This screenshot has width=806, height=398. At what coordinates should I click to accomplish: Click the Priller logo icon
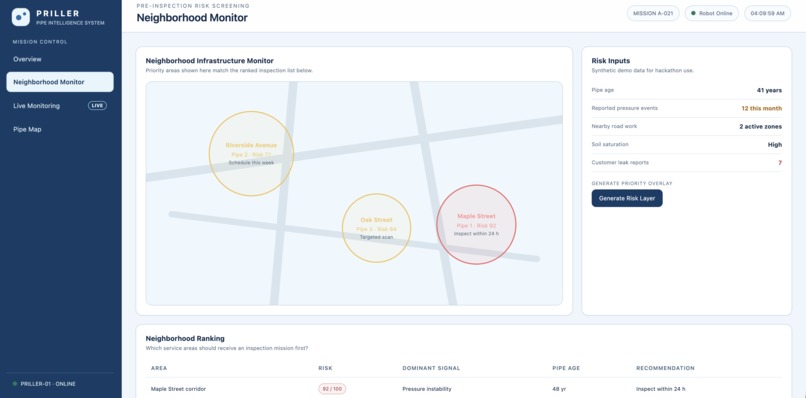click(x=21, y=17)
